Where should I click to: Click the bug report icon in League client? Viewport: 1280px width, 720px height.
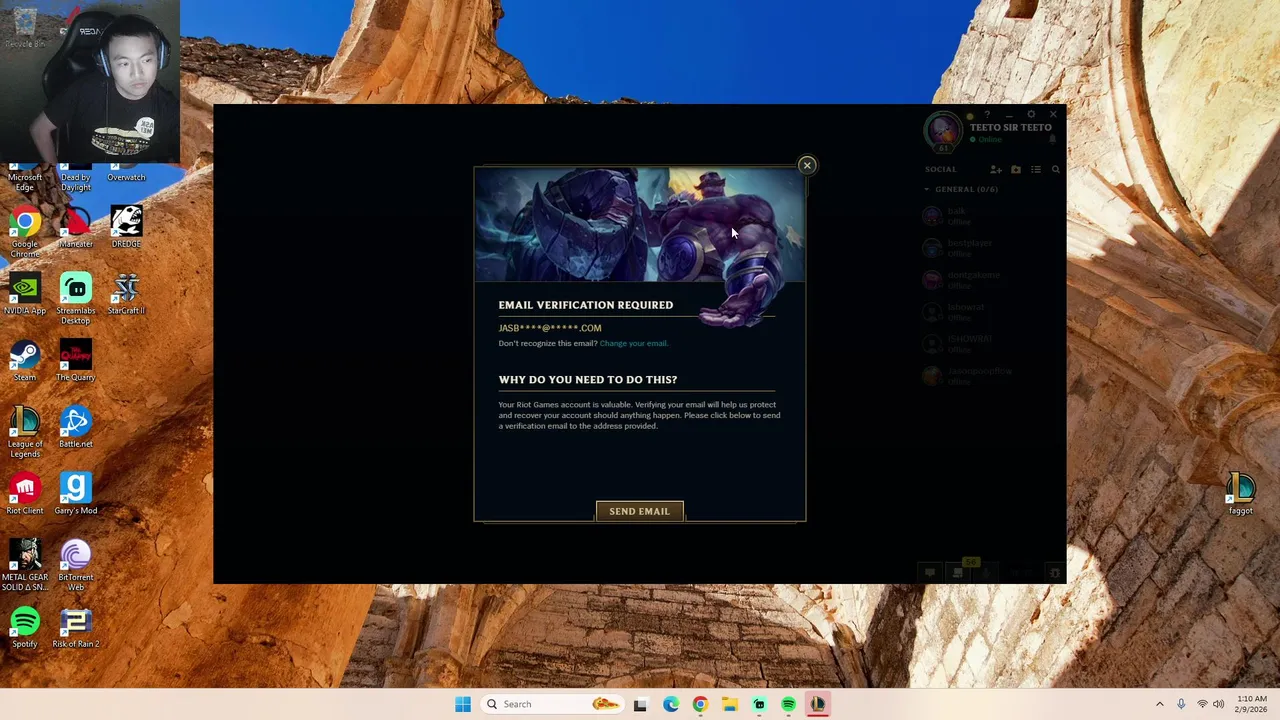point(1054,573)
